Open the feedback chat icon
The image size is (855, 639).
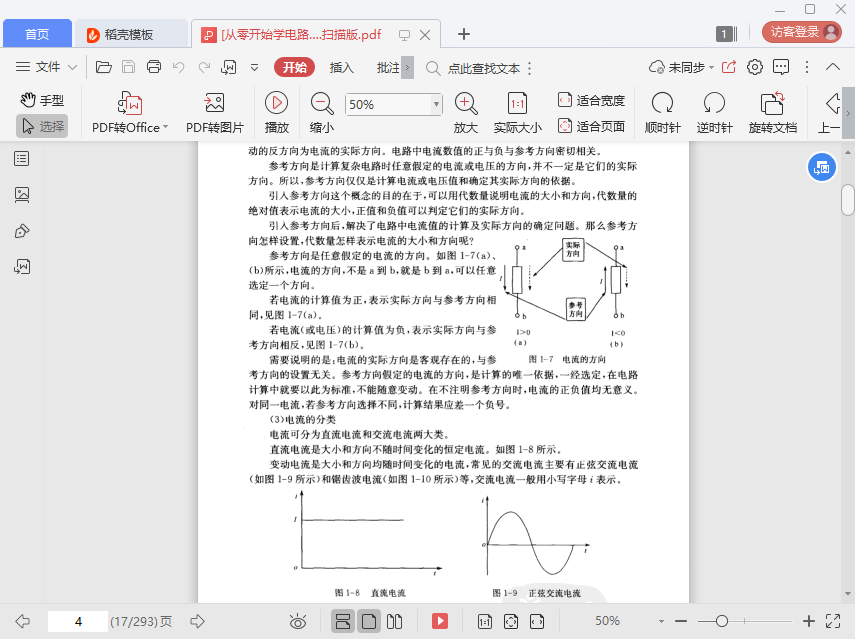[781, 67]
